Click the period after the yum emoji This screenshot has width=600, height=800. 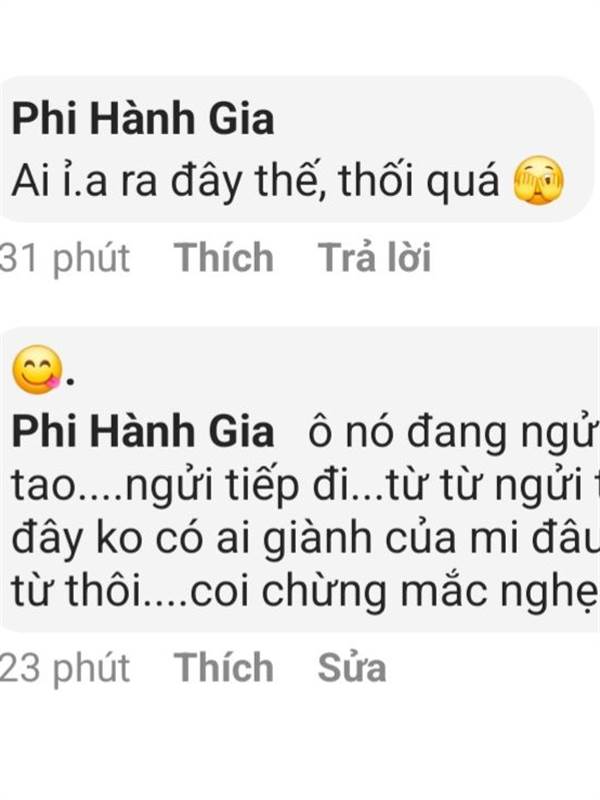(71, 383)
